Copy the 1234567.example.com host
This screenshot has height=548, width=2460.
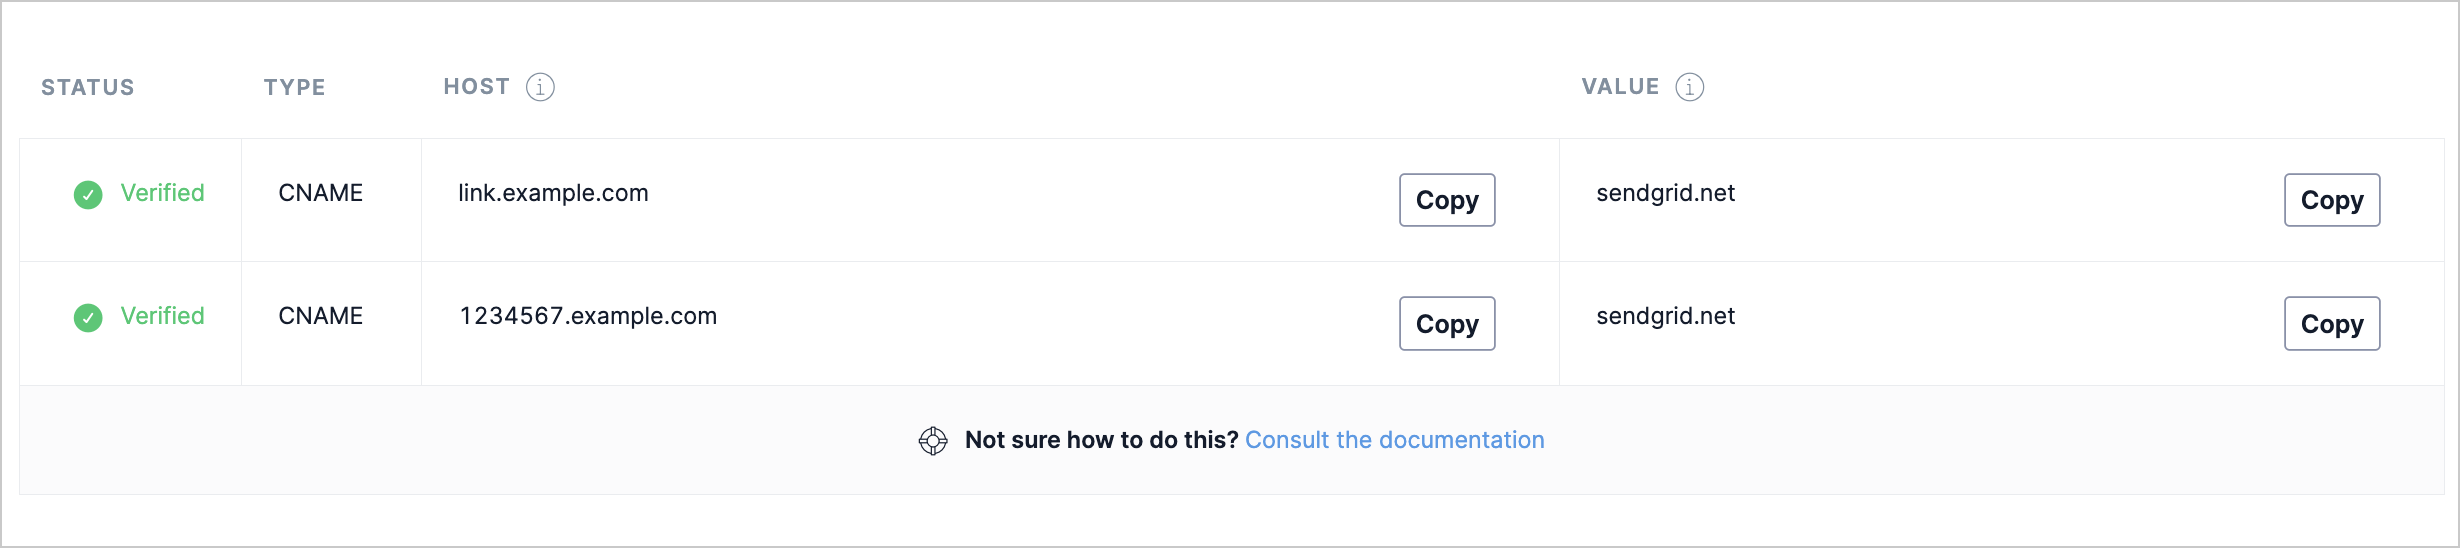[x=1447, y=324]
